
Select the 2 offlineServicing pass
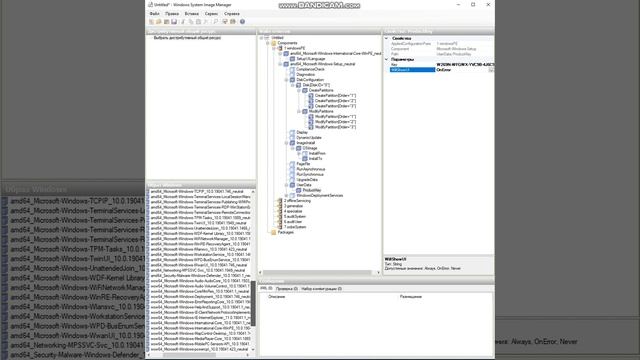(x=297, y=201)
